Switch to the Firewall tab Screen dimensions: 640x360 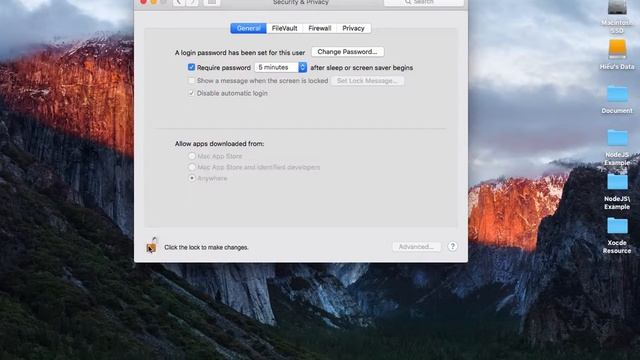click(320, 28)
